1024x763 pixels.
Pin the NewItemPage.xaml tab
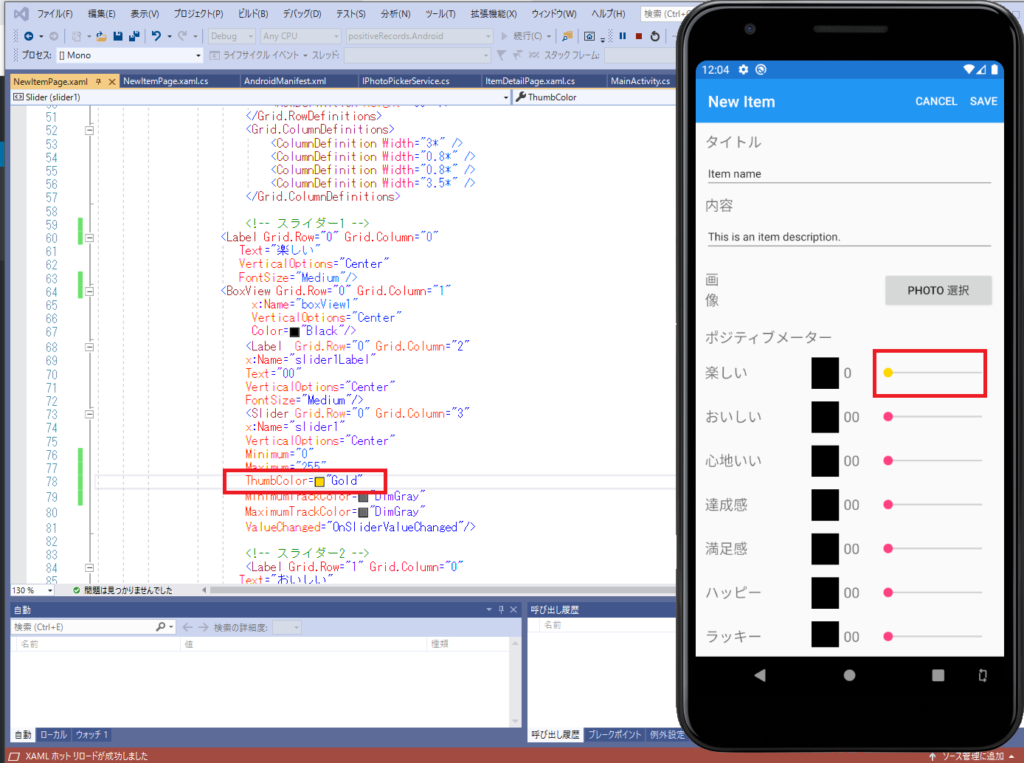coord(98,81)
